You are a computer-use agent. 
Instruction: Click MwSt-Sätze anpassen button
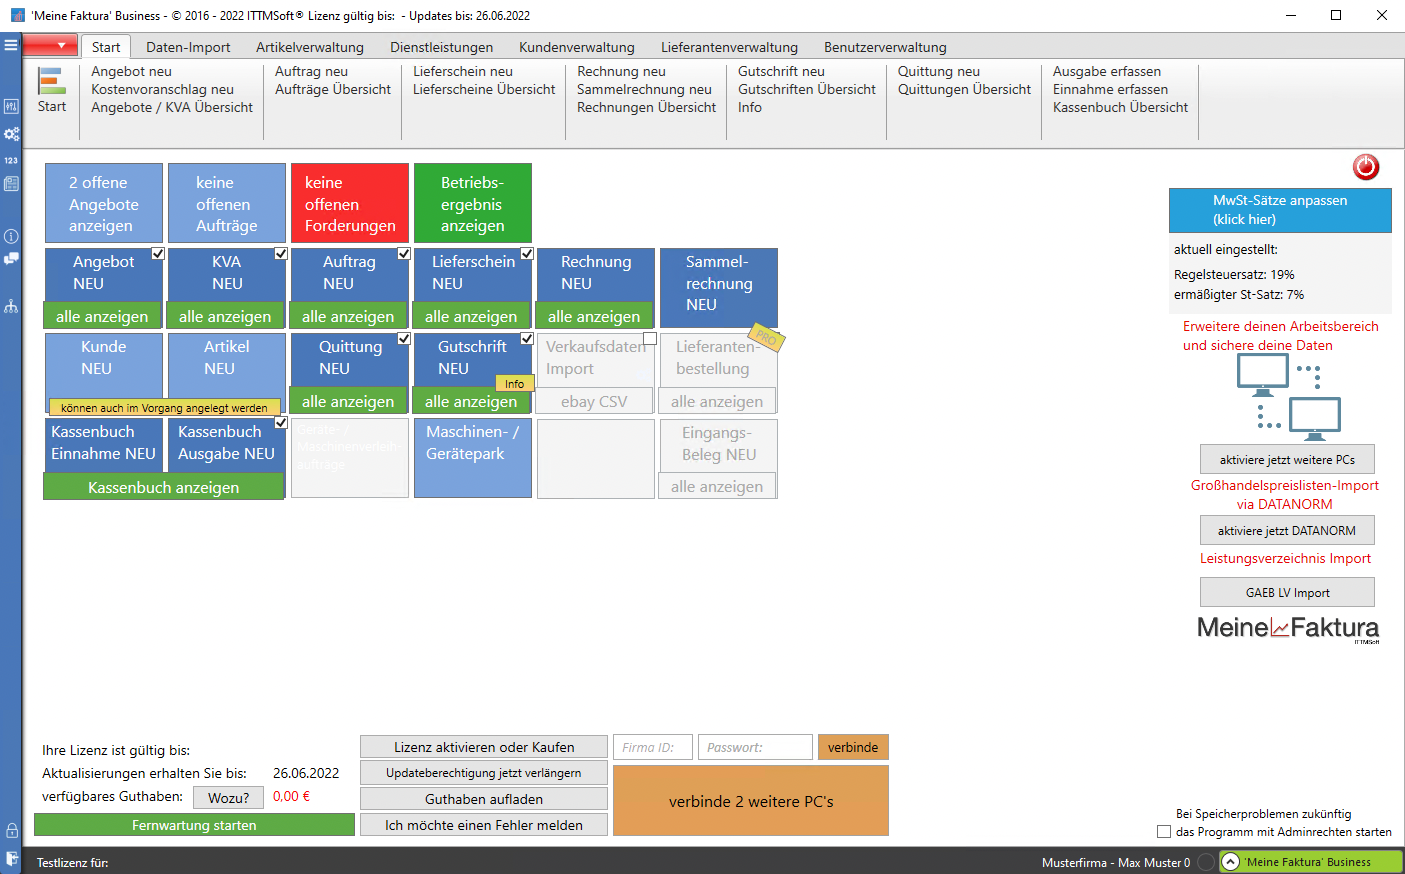pos(1280,210)
